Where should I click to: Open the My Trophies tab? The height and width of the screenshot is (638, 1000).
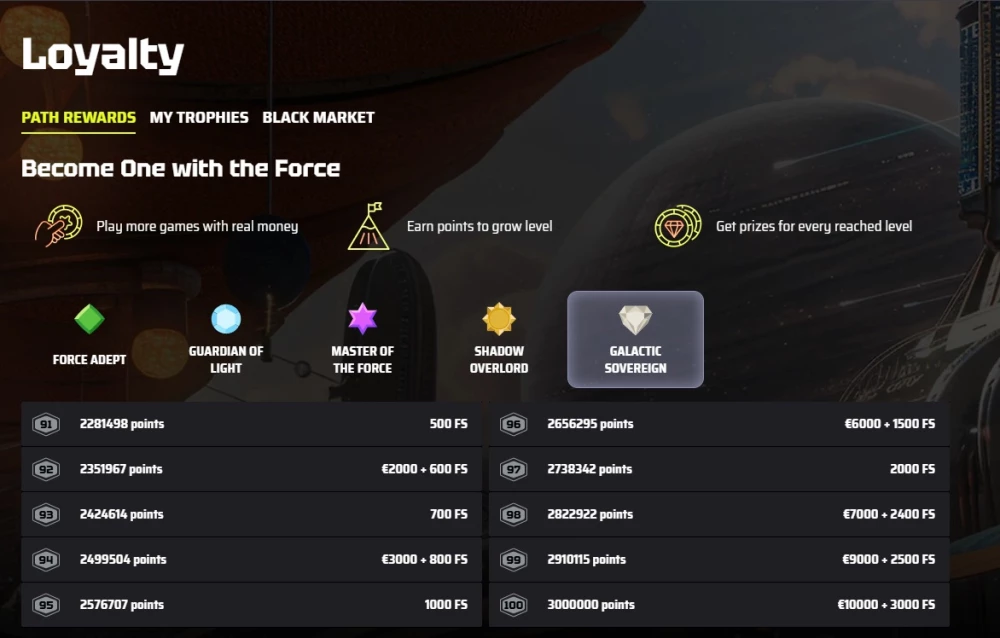[x=199, y=117]
